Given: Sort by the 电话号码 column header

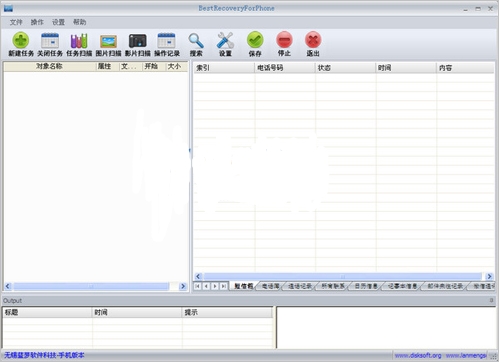Looking at the screenshot, I should [285, 68].
